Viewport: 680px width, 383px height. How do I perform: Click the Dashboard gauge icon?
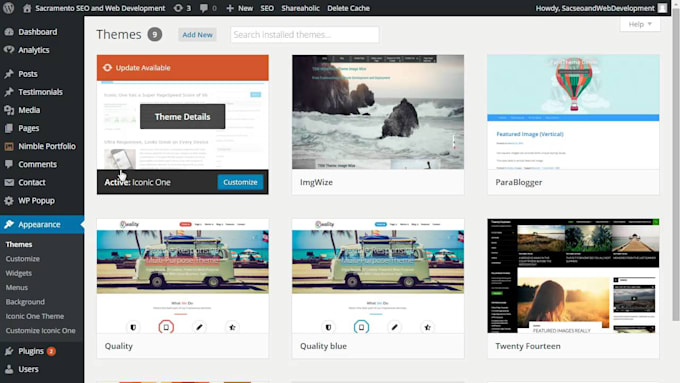pyautogui.click(x=9, y=32)
